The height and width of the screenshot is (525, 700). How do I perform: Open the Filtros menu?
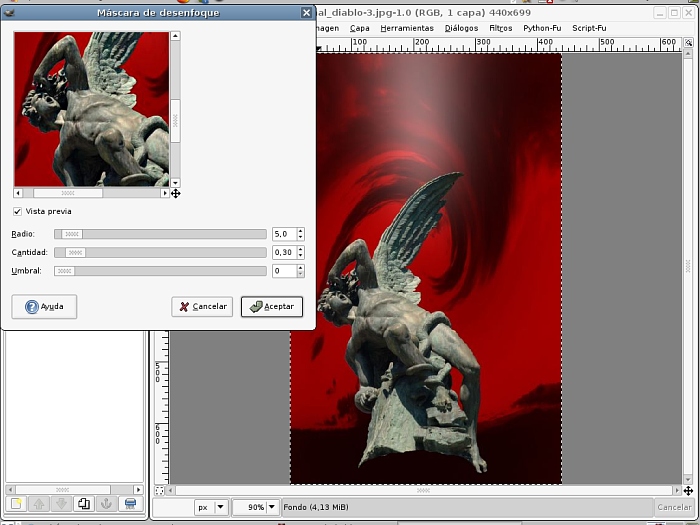pyautogui.click(x=500, y=28)
